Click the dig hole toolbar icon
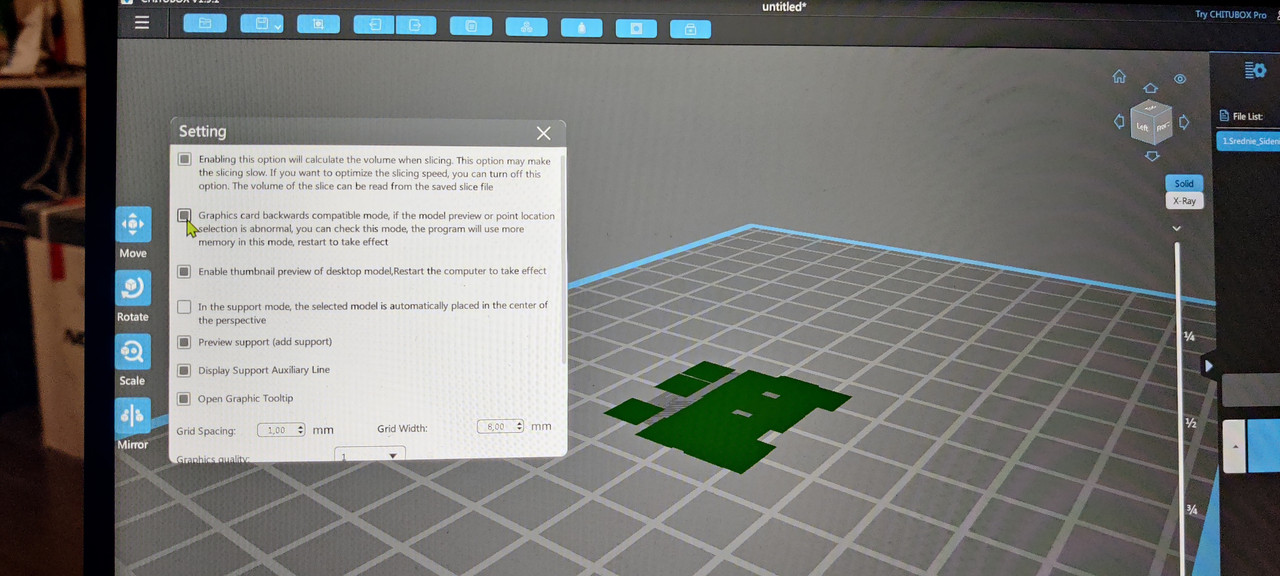 (636, 28)
